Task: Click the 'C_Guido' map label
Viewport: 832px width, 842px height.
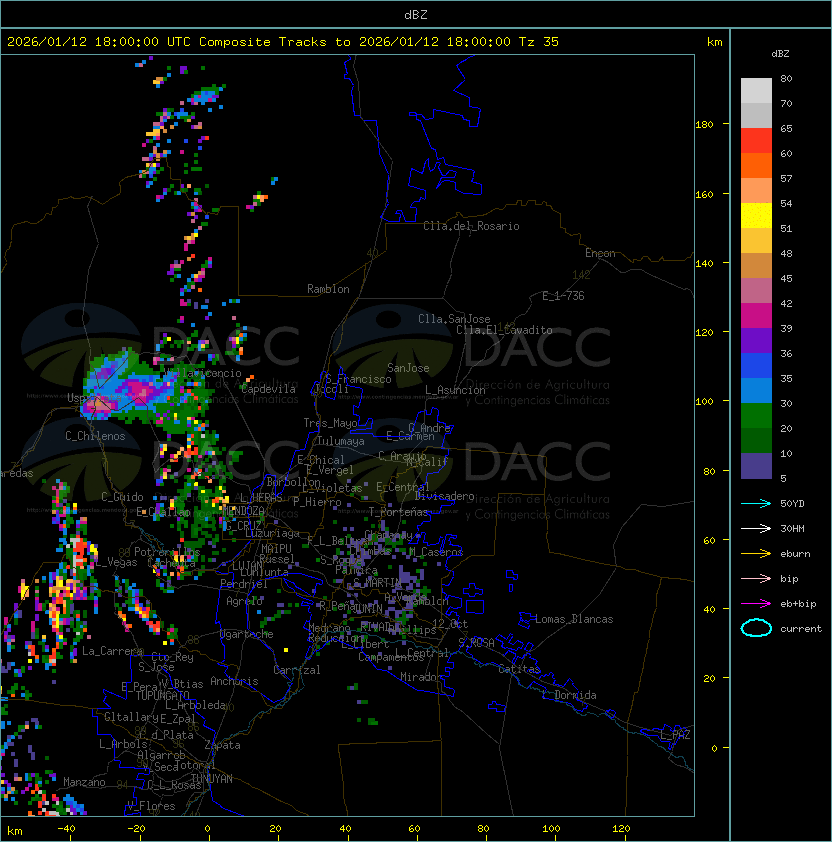Action: pyautogui.click(x=122, y=497)
